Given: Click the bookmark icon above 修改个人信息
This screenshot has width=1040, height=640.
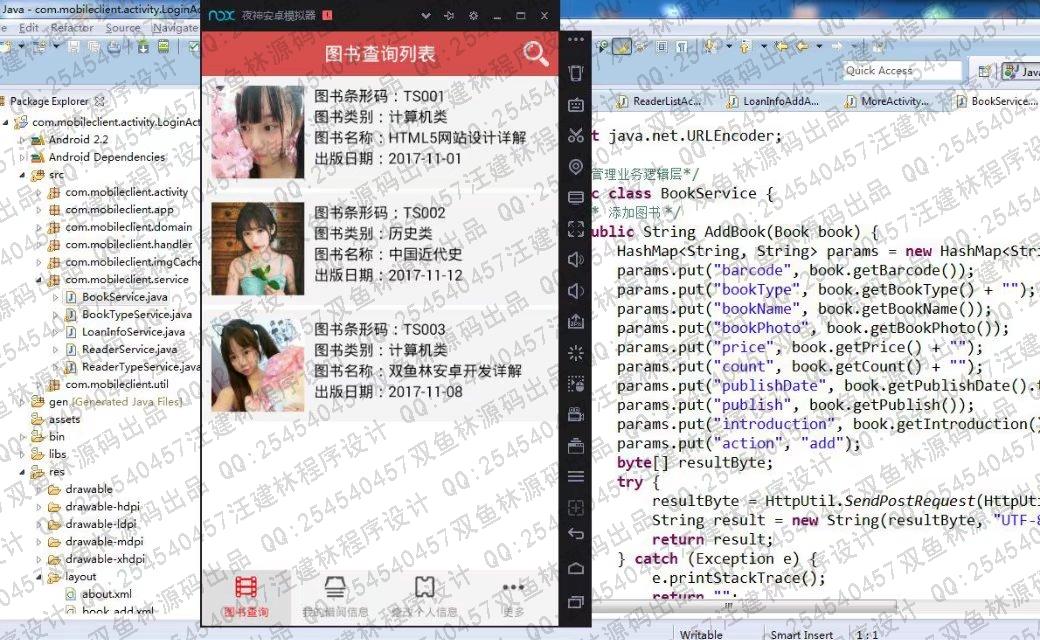Looking at the screenshot, I should click(424, 587).
